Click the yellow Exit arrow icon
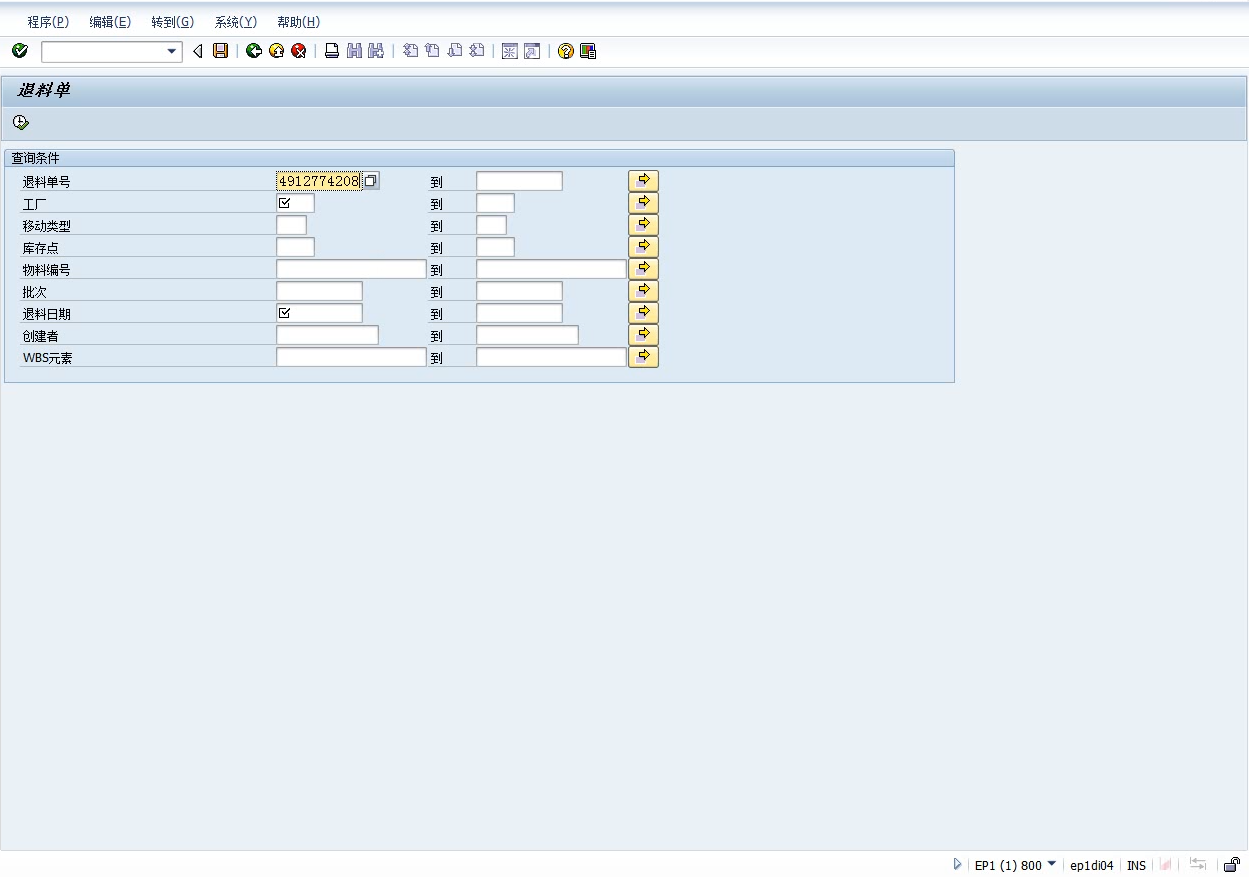Viewport: 1249px width, 877px height. (276, 51)
